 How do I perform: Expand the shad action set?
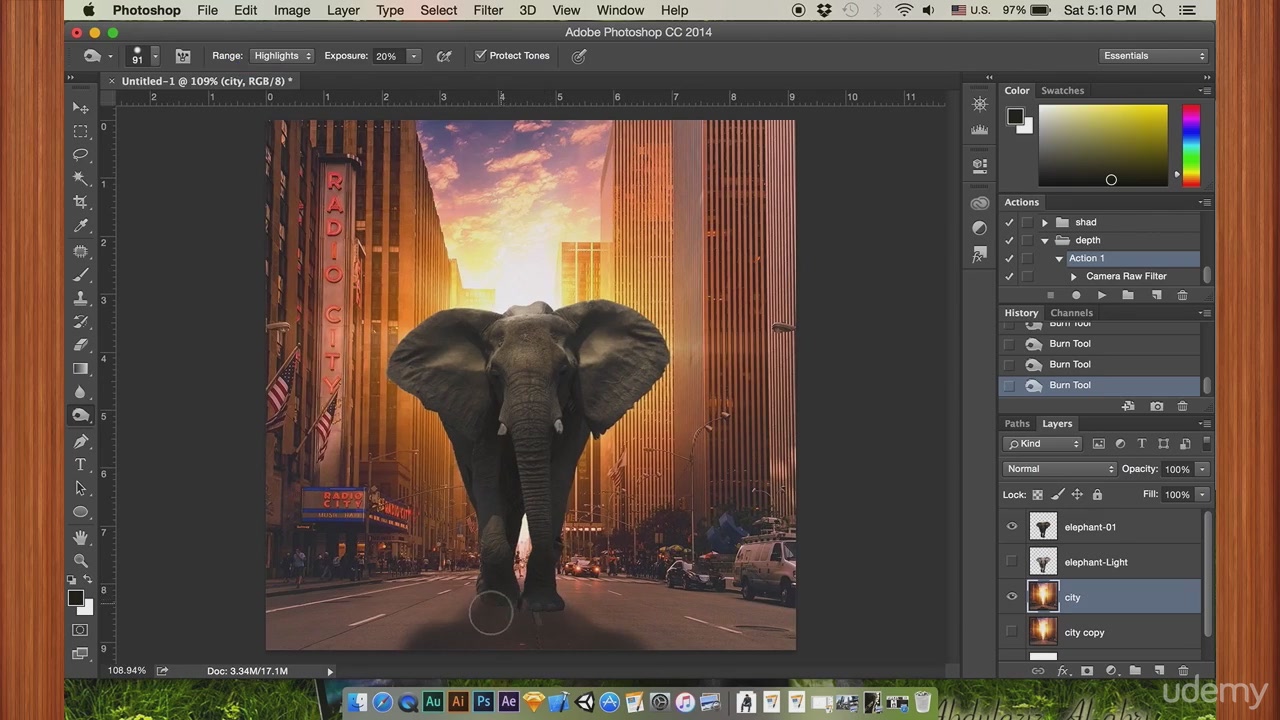1045,222
